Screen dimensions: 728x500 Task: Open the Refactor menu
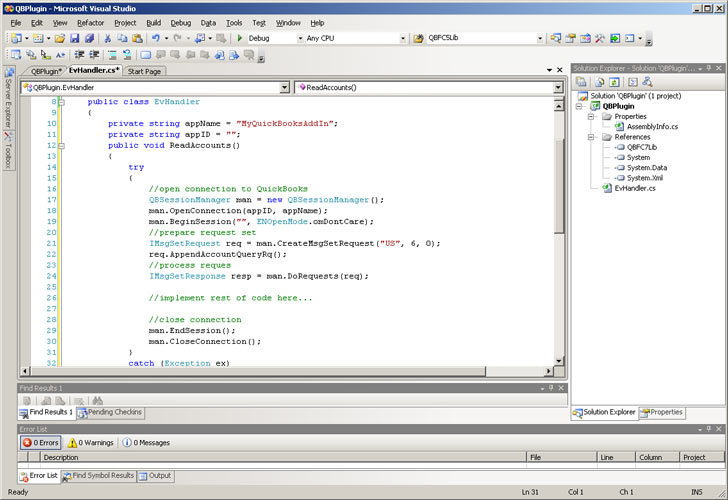90,22
